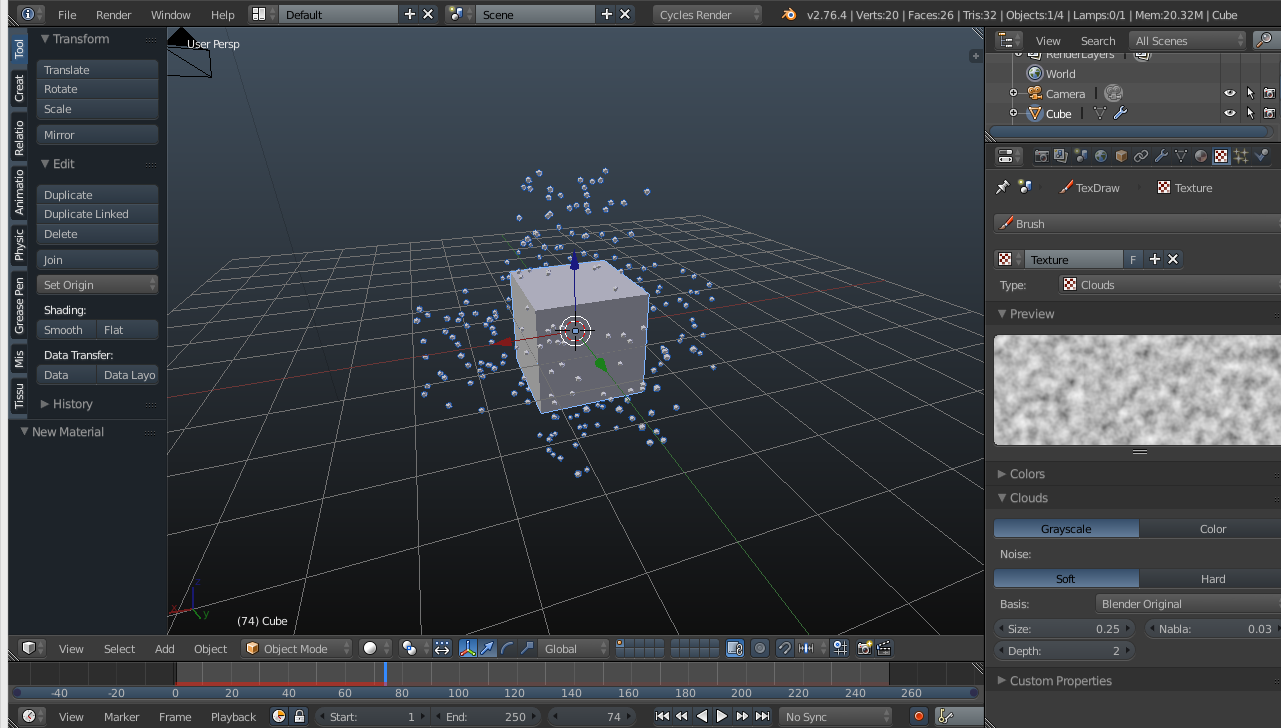Click the OpenGL render animation clapper icon

pos(884,648)
